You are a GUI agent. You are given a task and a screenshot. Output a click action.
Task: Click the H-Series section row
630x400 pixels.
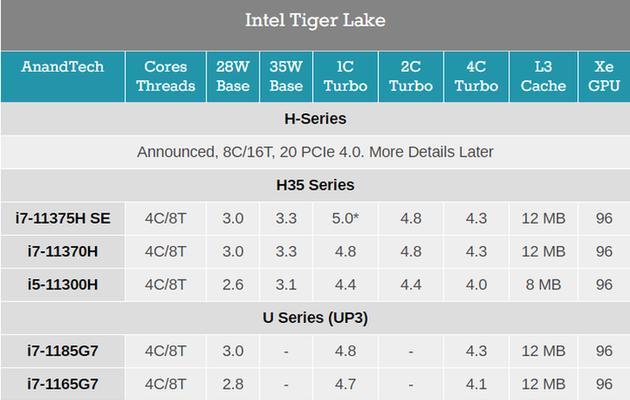(x=315, y=119)
